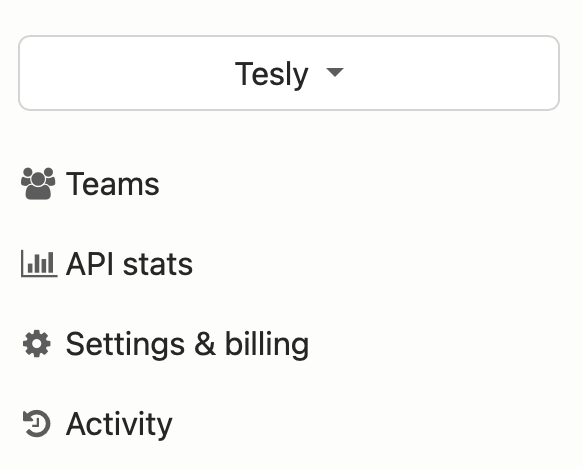Open the Tesly organization dropdown

[289, 73]
